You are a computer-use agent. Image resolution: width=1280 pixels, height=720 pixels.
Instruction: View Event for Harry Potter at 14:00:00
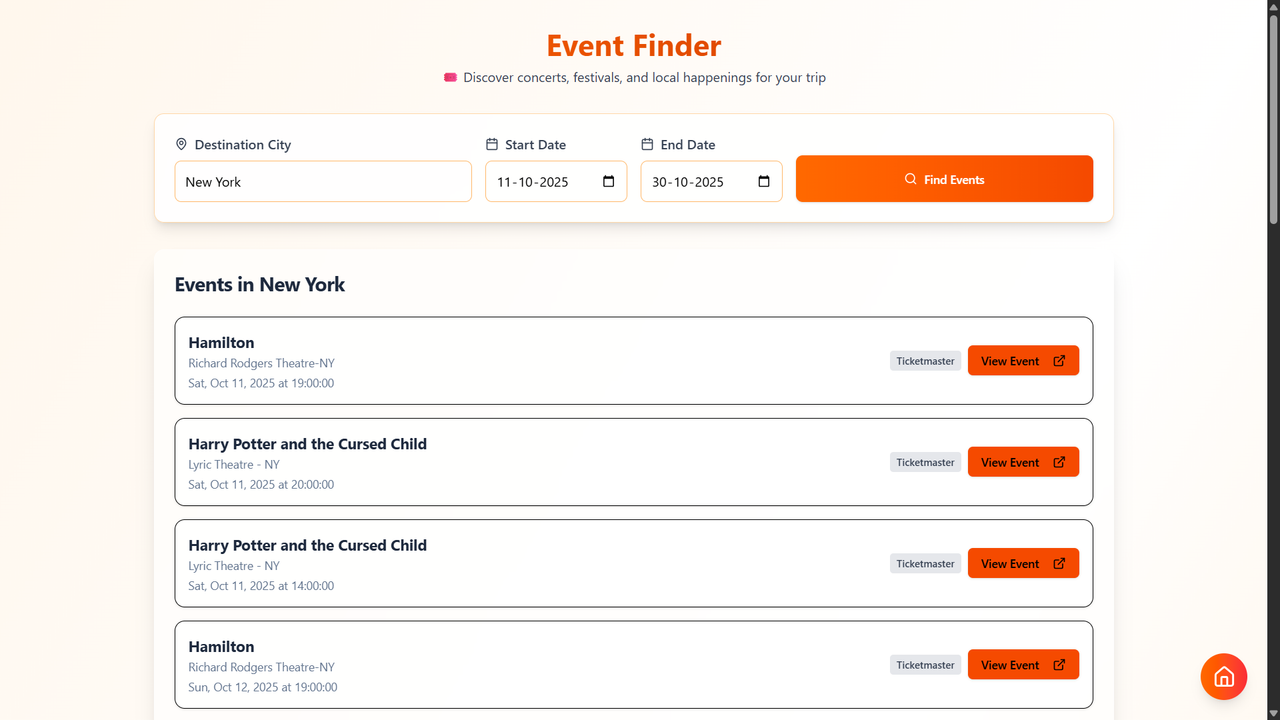[x=1023, y=563]
